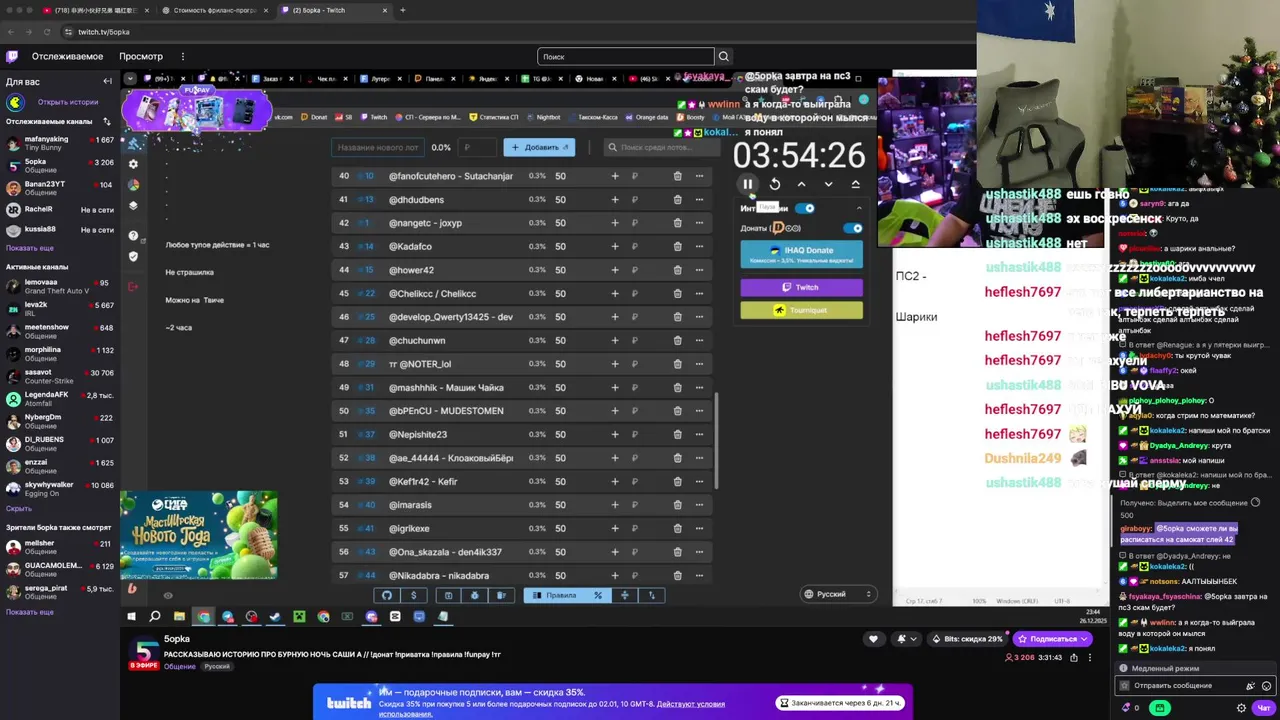Click the green channel points chest button

1160,708
